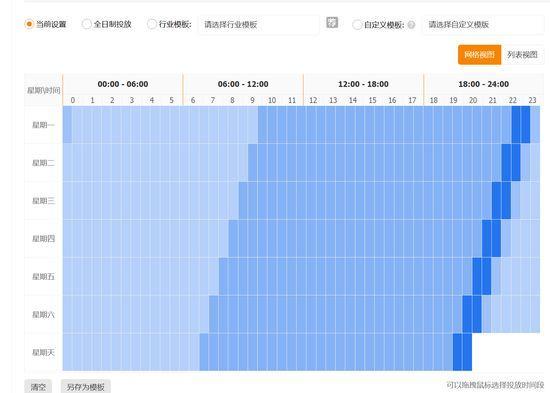Viewport: 550px width, 393px height.
Task: Click the 18:00 - 24:00 time range header
Action: pyautogui.click(x=484, y=84)
